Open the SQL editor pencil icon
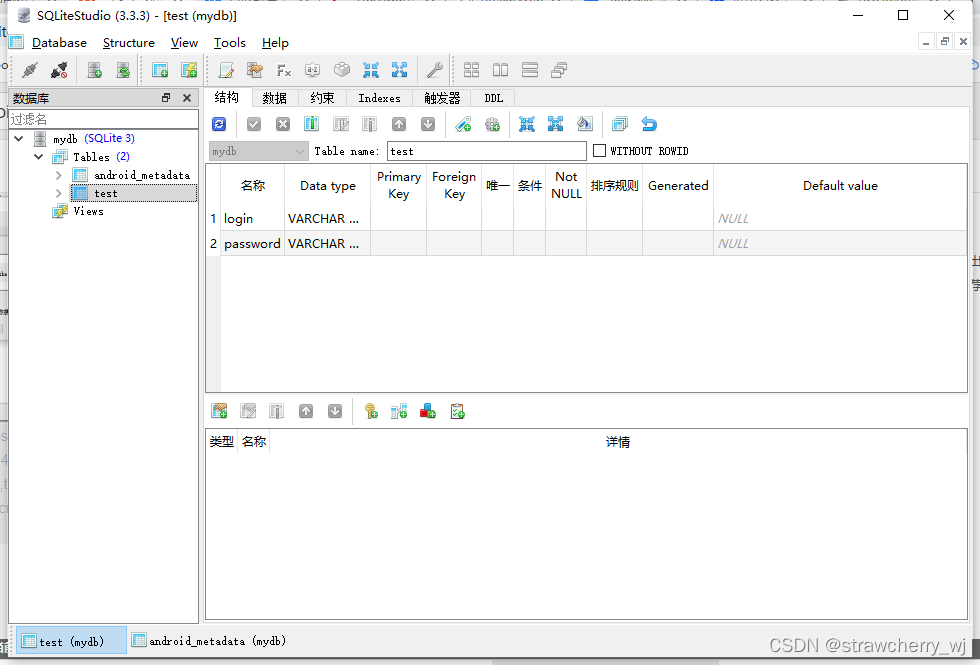The height and width of the screenshot is (665, 980). (x=226, y=70)
